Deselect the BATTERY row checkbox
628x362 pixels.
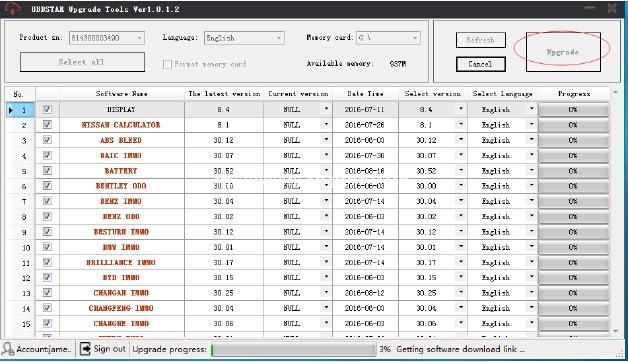[47, 171]
